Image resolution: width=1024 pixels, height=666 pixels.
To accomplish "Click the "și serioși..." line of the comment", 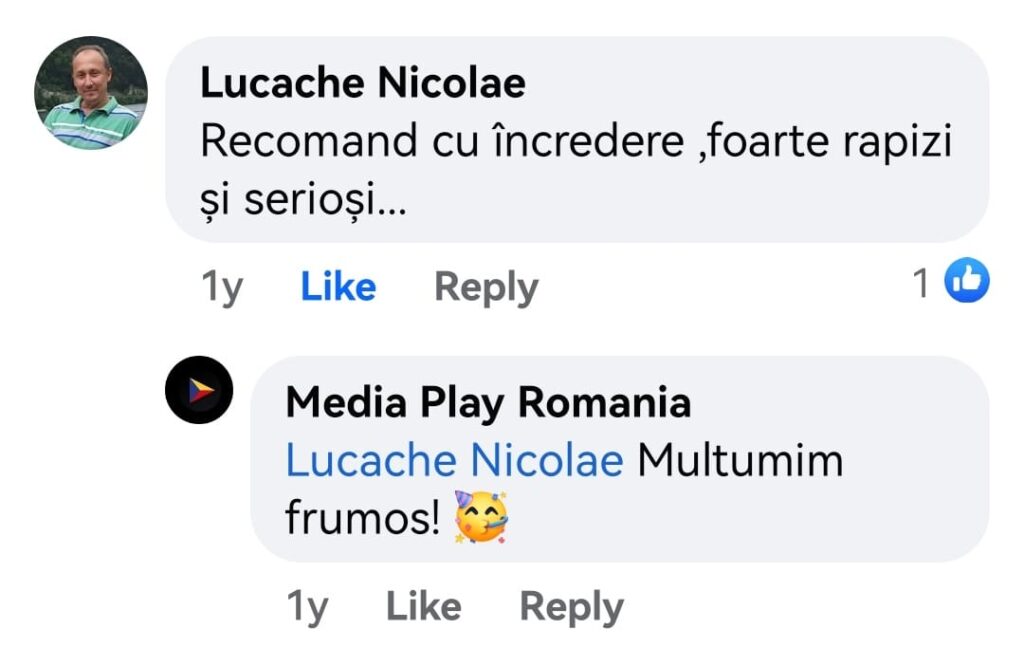I will 304,199.
